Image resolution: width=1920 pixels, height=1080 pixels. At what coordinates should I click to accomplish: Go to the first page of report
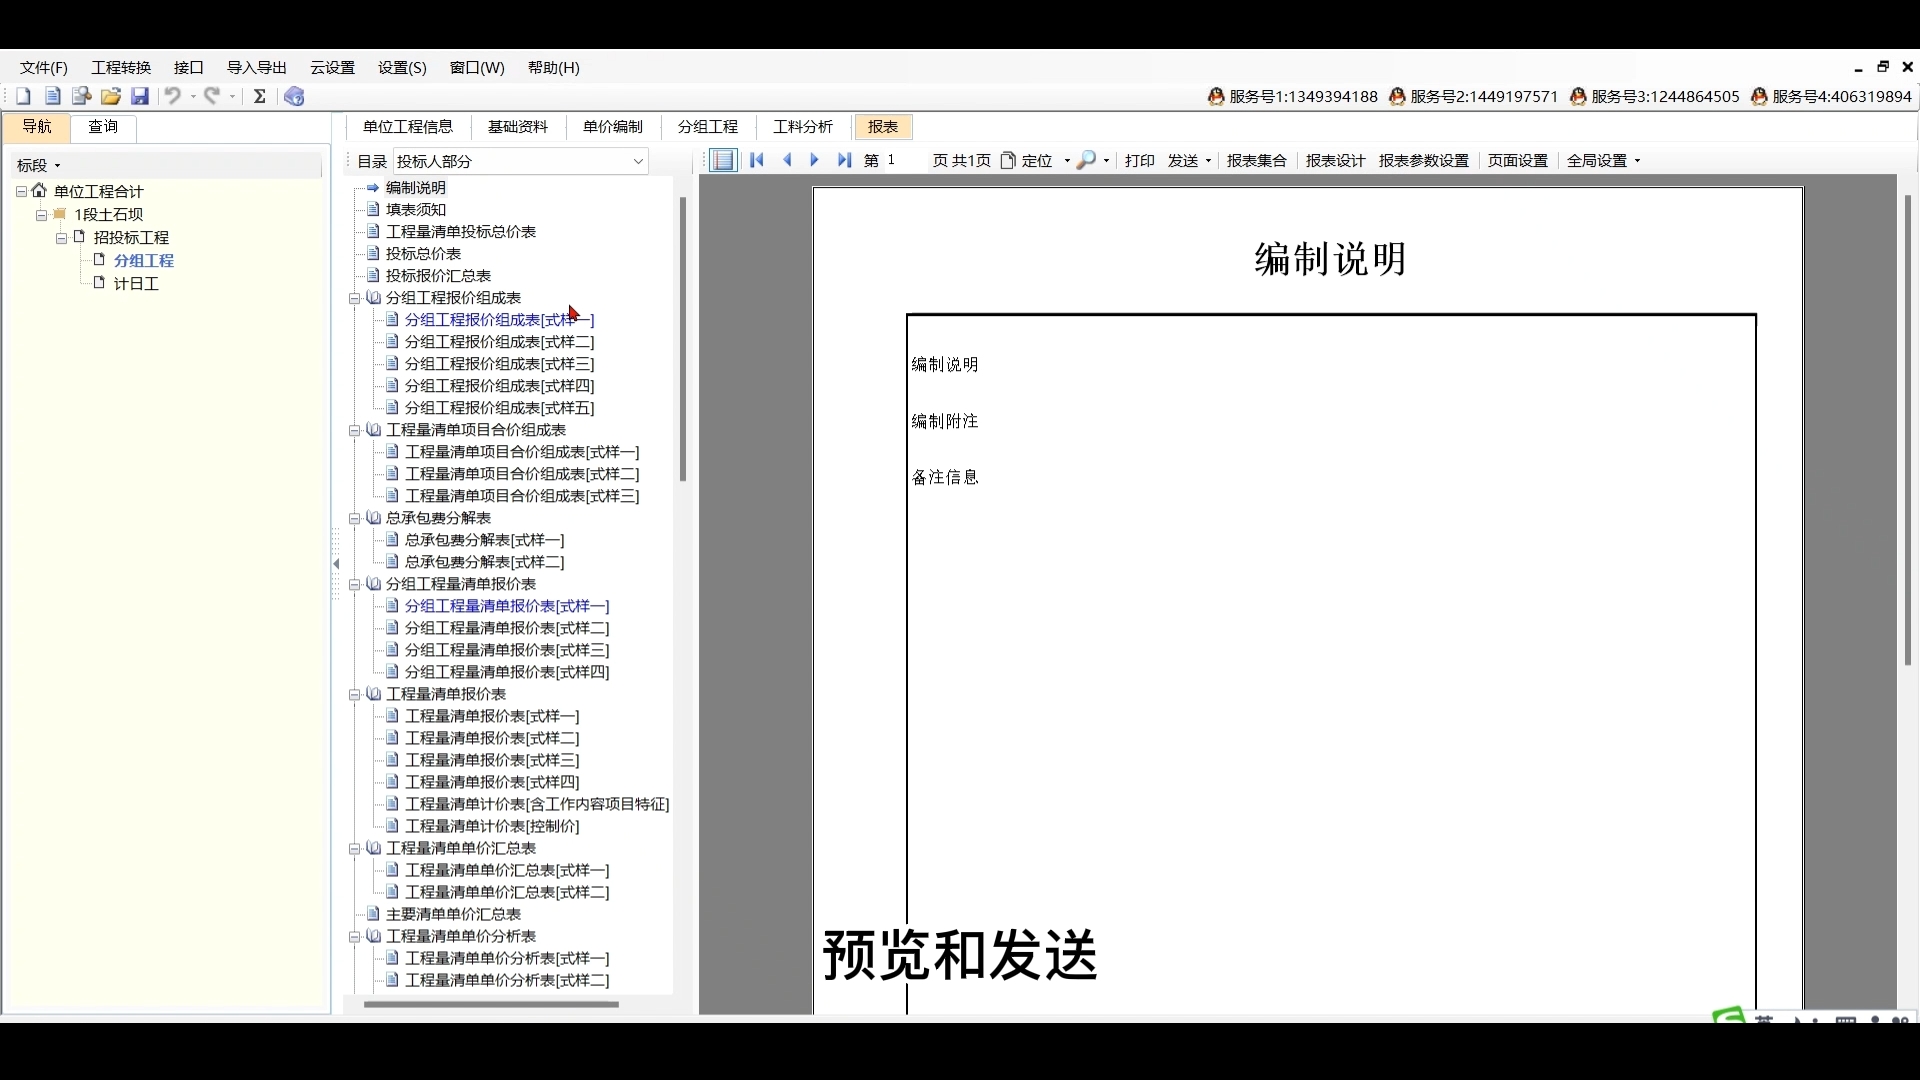757,160
